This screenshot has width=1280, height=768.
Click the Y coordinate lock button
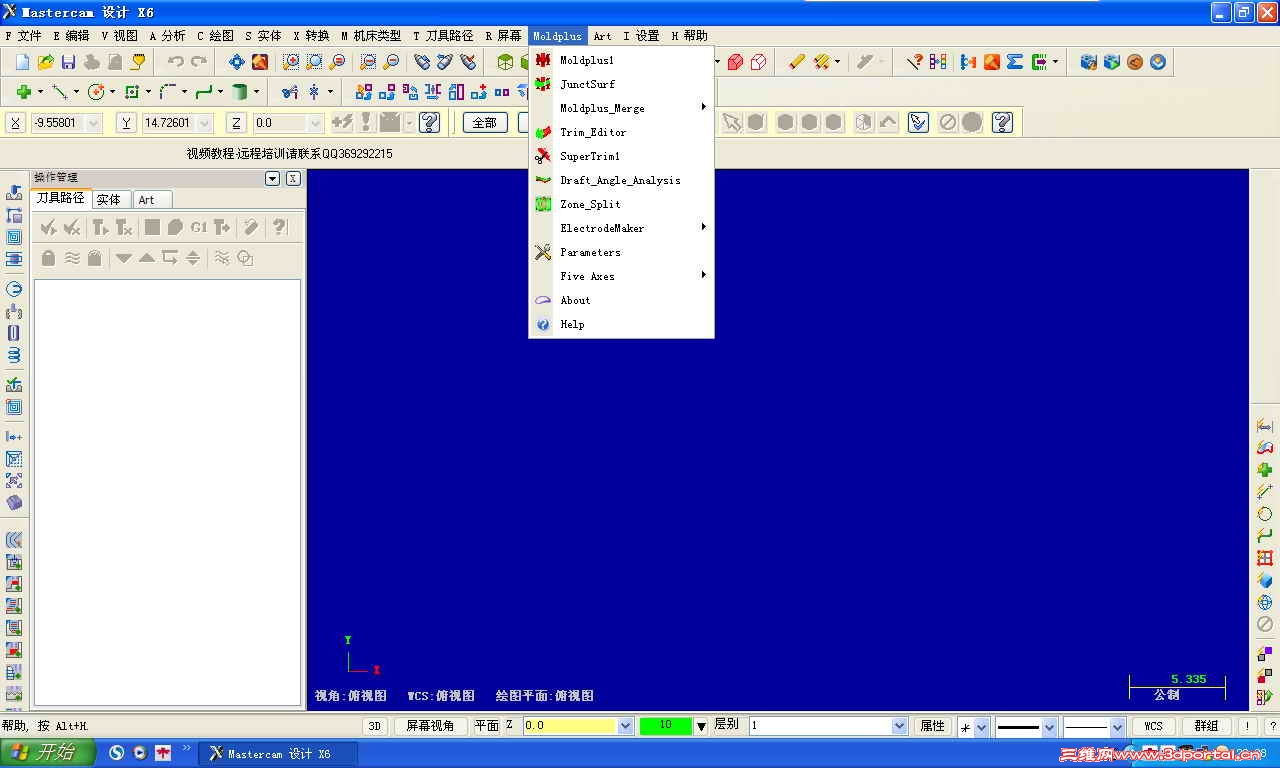coord(126,123)
